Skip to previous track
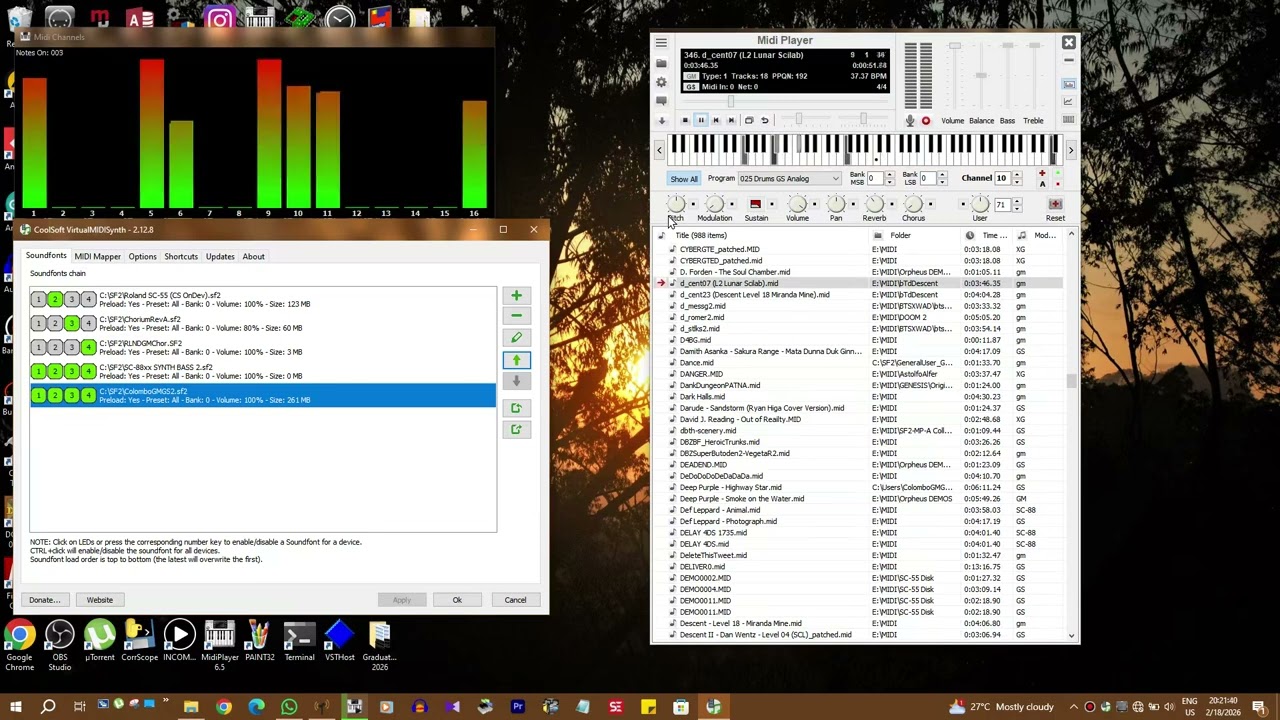The height and width of the screenshot is (720, 1280). 716,120
